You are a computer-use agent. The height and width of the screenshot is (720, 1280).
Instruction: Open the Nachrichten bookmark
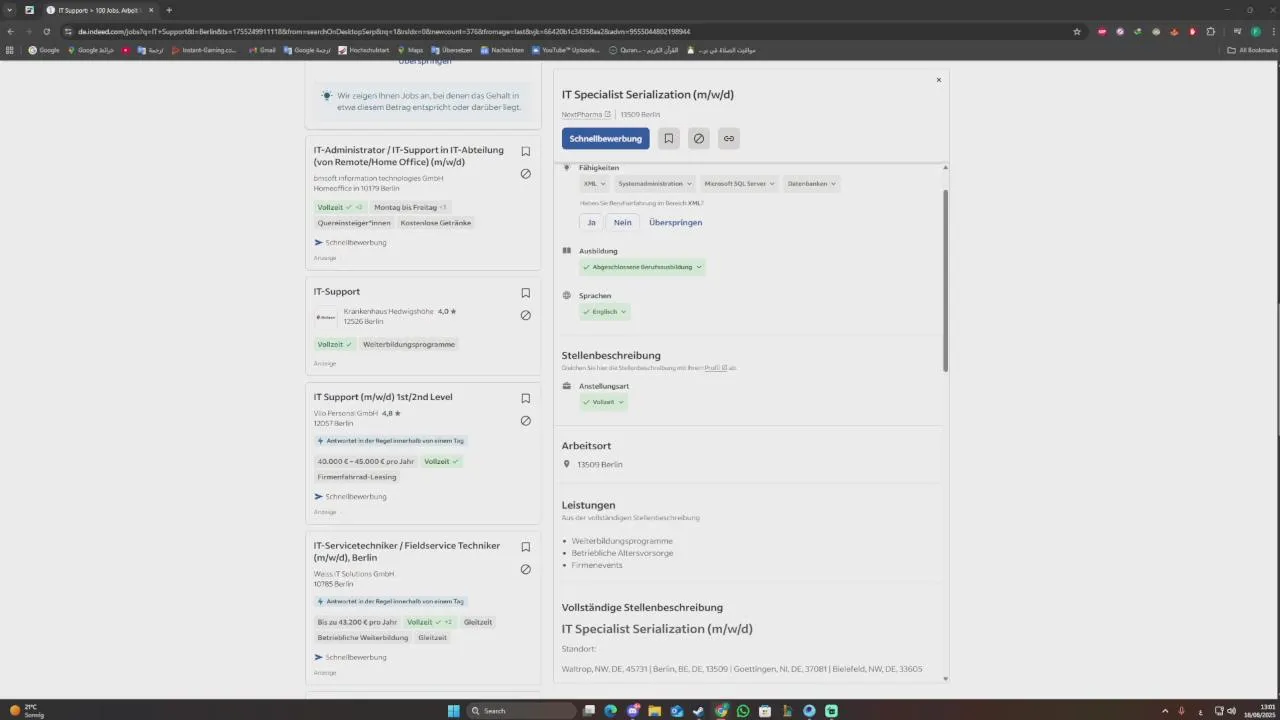coord(502,50)
